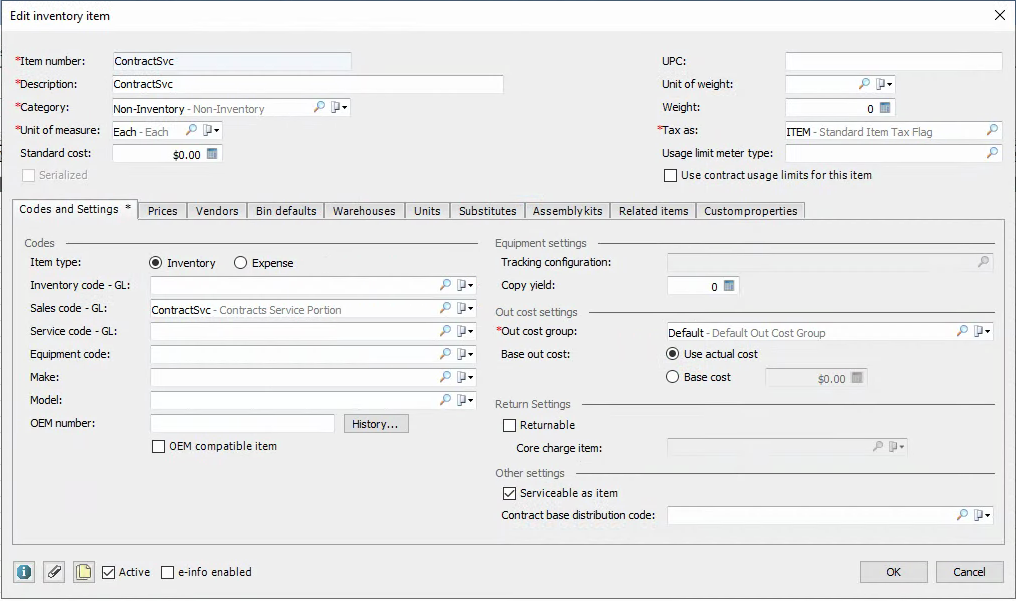Screen dimensions: 1016x601
Task: Toggle the Active checkbox
Action: click(x=109, y=573)
